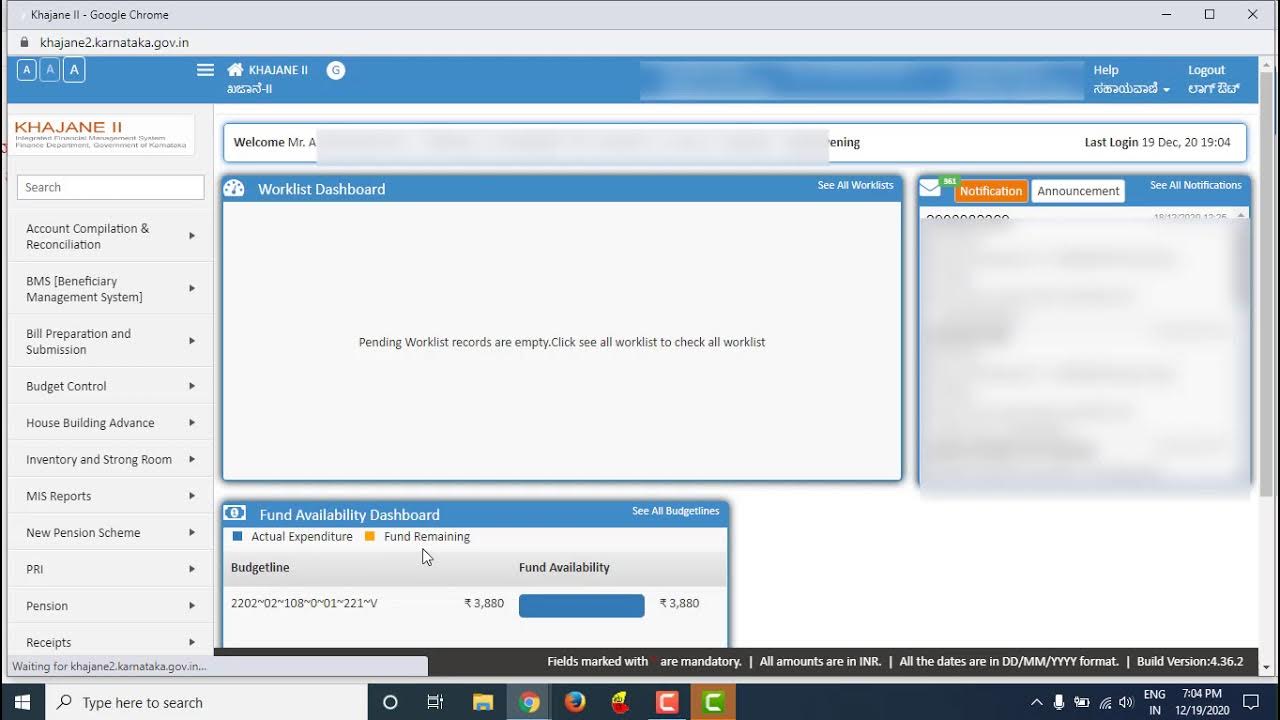Click the Fund Availability money icon

click(x=235, y=513)
